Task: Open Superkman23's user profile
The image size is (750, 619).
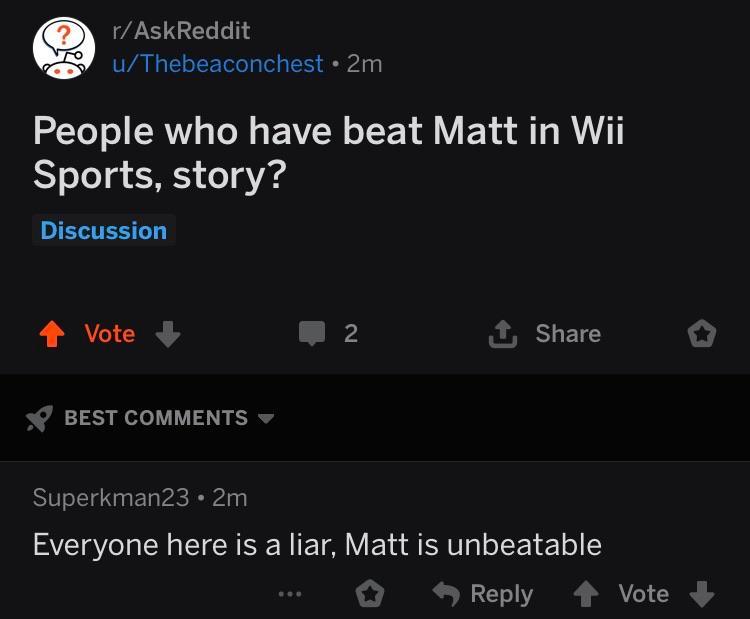Action: click(110, 497)
